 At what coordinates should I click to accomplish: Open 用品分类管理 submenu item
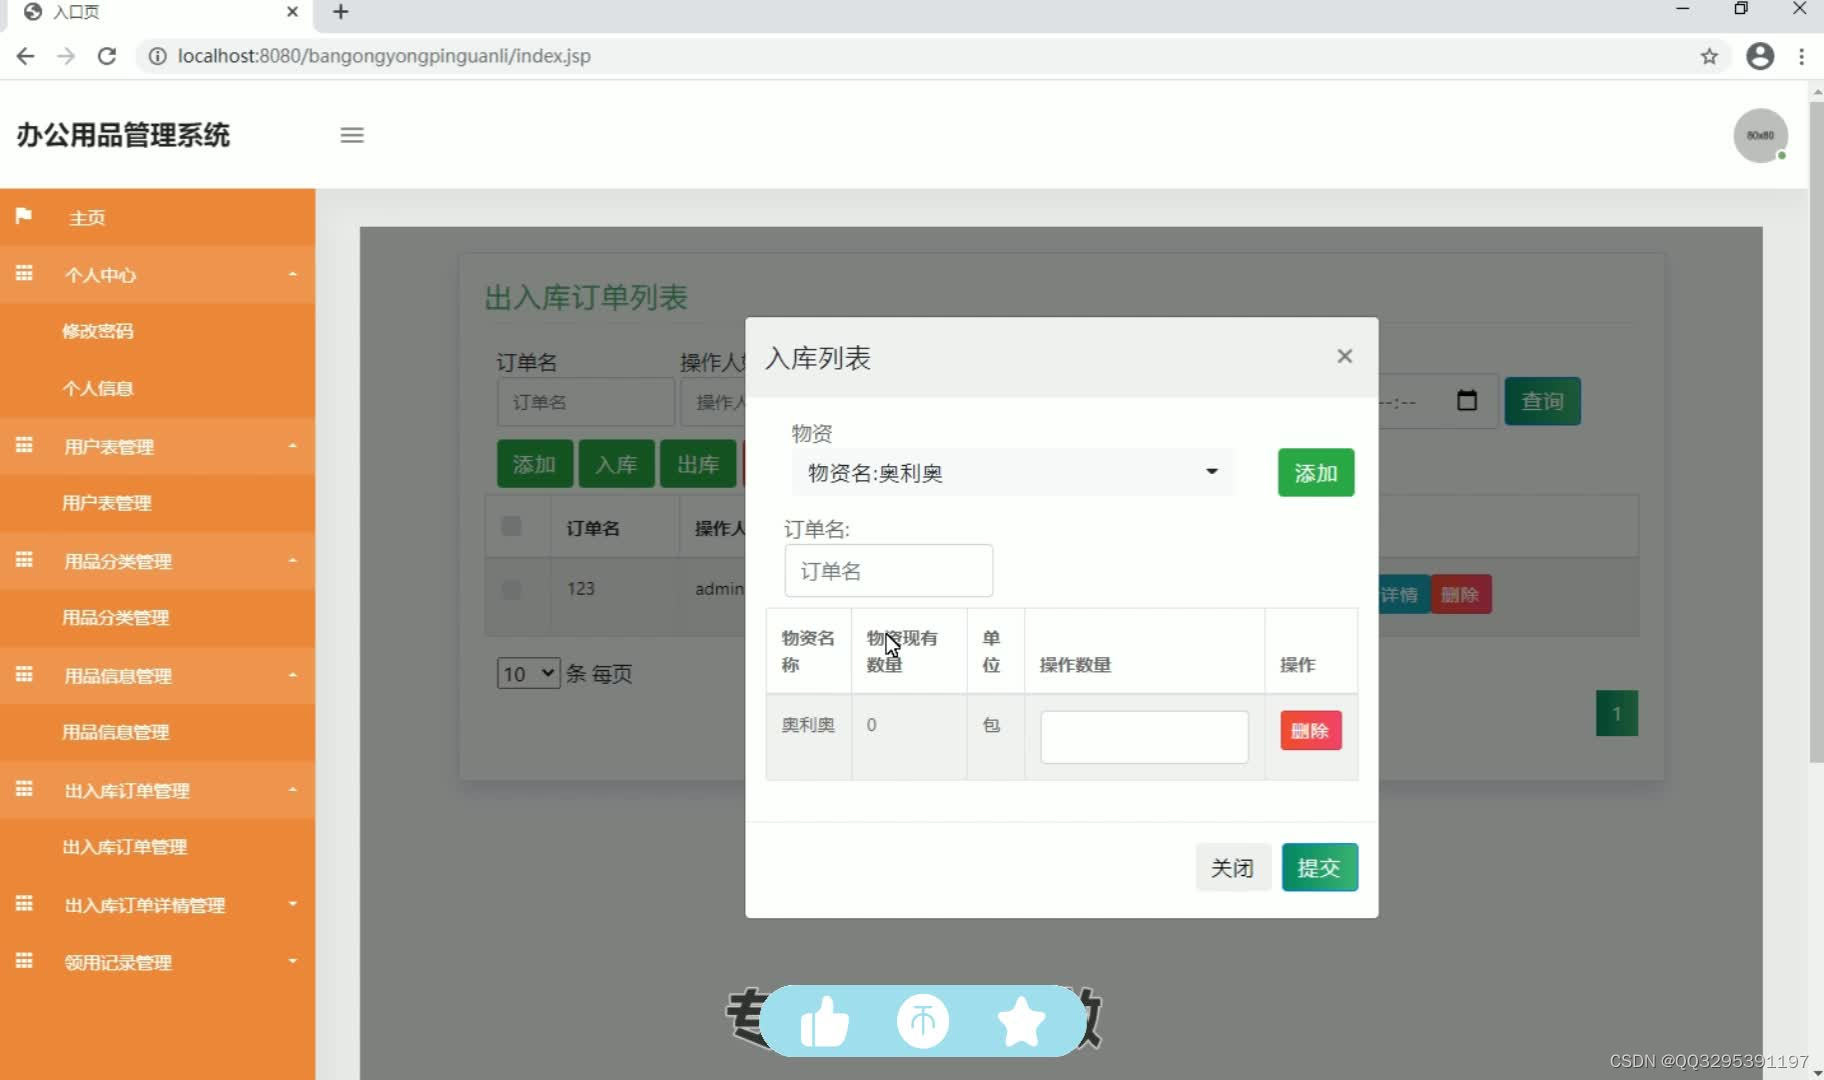coord(116,618)
